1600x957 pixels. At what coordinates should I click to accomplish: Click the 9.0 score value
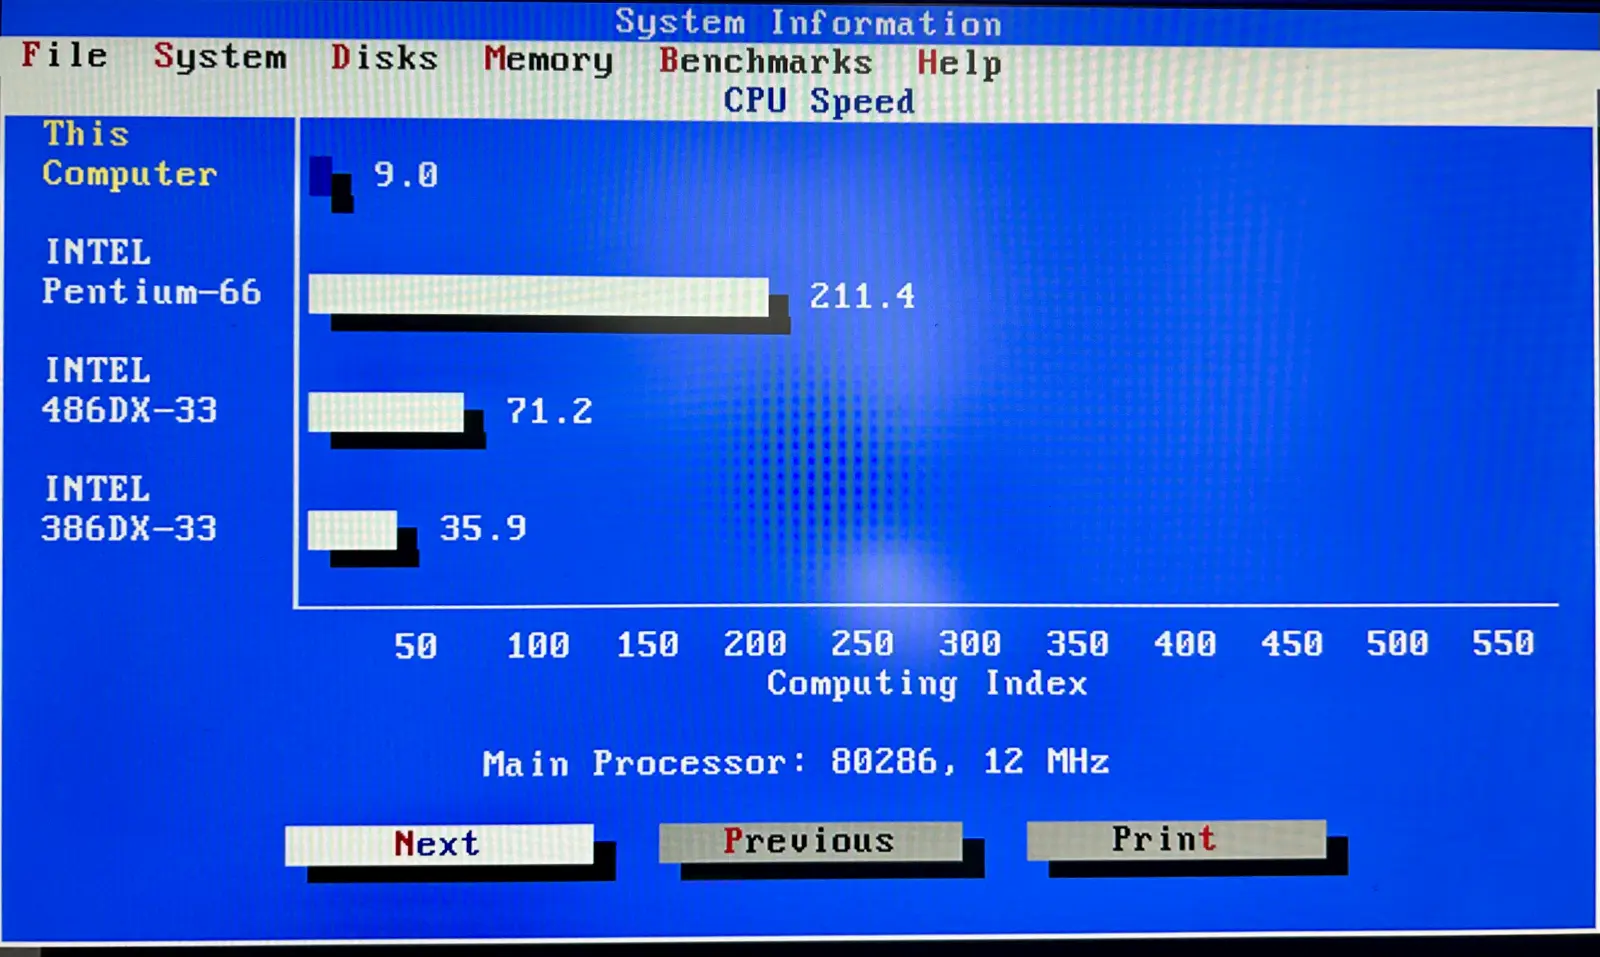(406, 175)
